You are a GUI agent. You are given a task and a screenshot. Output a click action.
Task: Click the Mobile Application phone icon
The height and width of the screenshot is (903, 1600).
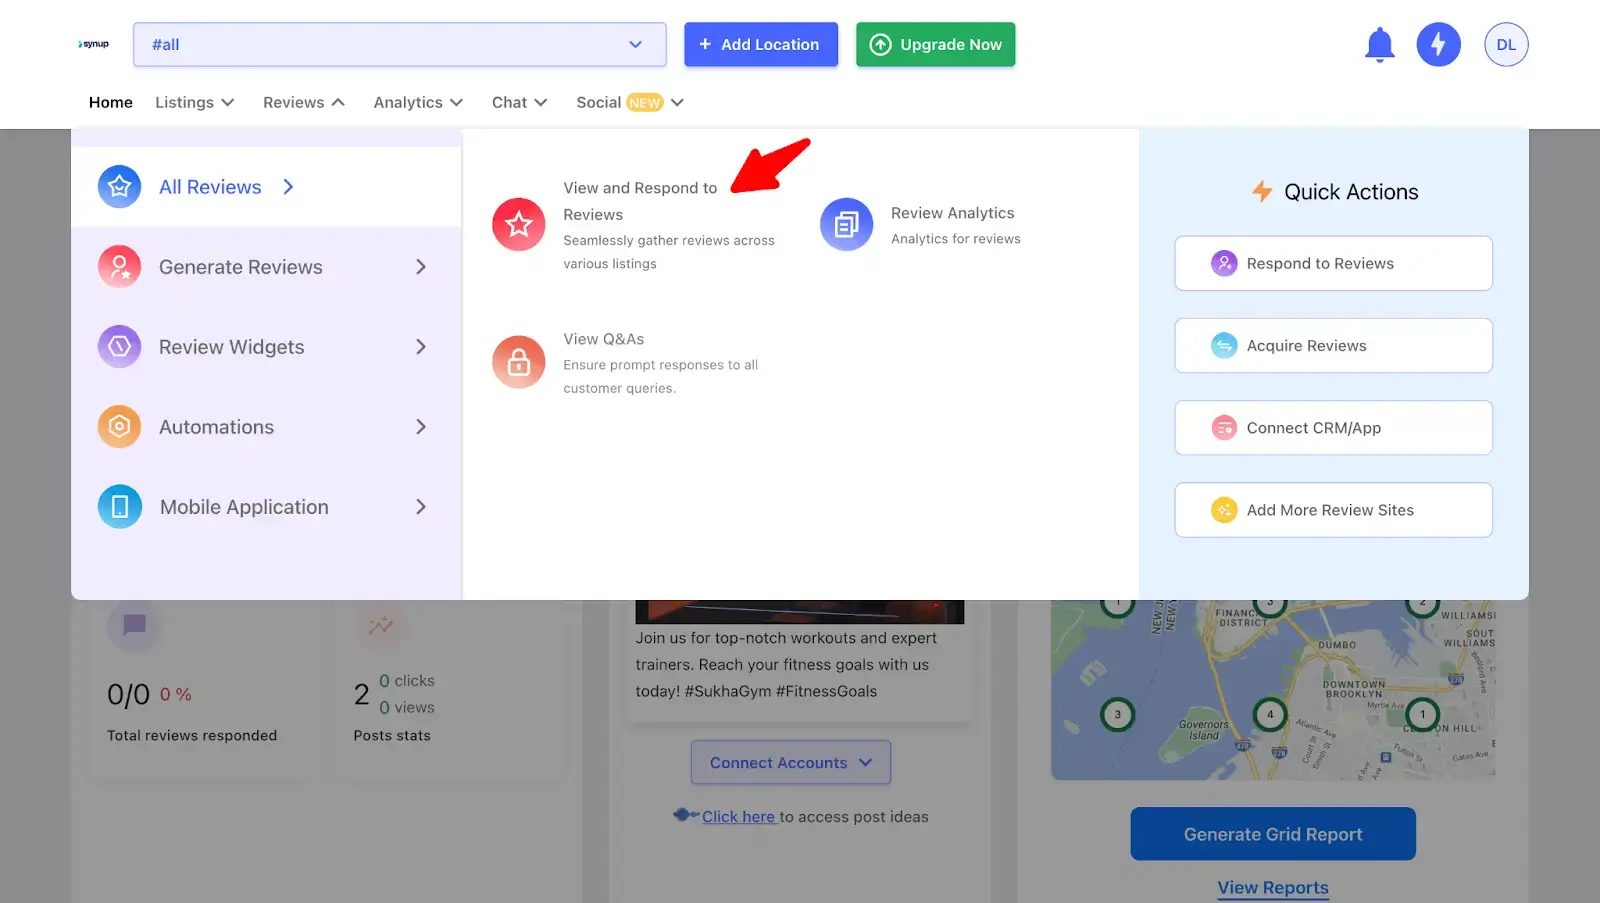pyautogui.click(x=120, y=507)
